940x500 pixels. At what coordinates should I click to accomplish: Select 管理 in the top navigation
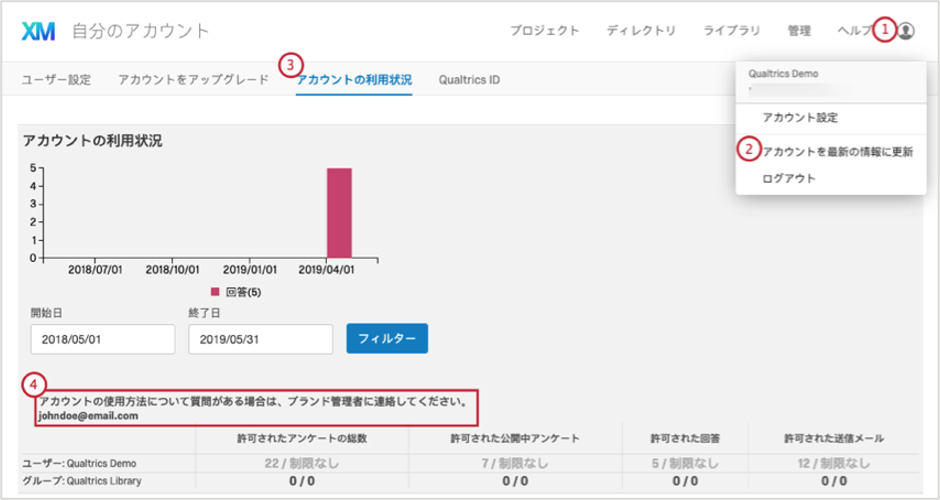(x=799, y=31)
